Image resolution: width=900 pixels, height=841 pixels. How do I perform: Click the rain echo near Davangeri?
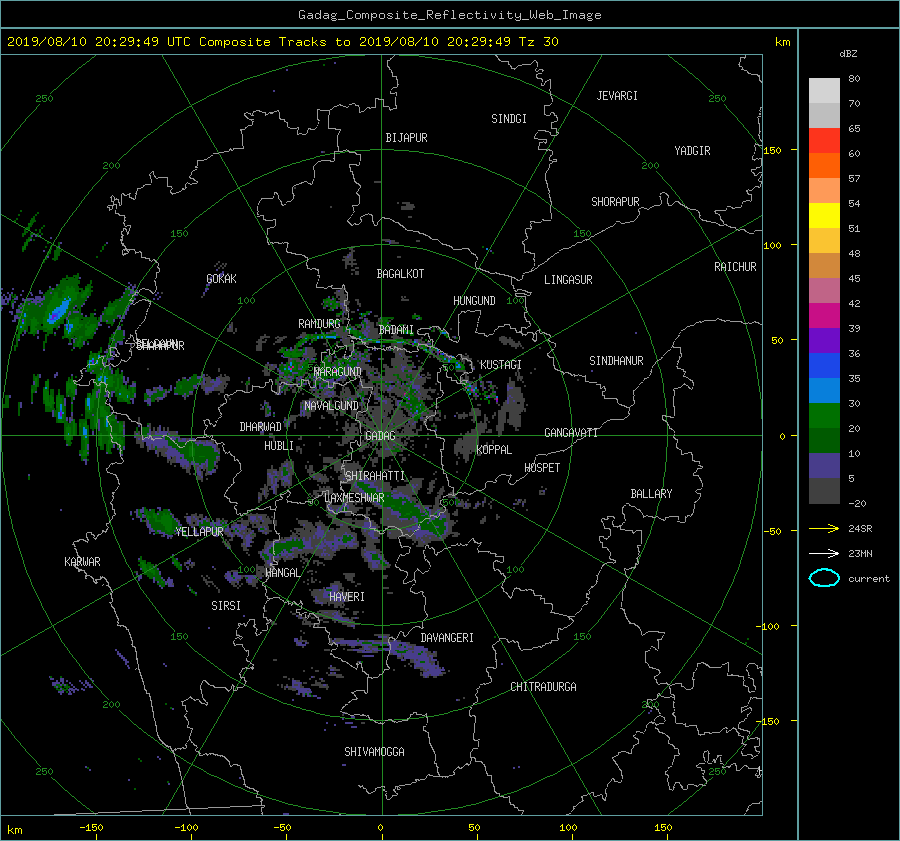pyautogui.click(x=416, y=656)
